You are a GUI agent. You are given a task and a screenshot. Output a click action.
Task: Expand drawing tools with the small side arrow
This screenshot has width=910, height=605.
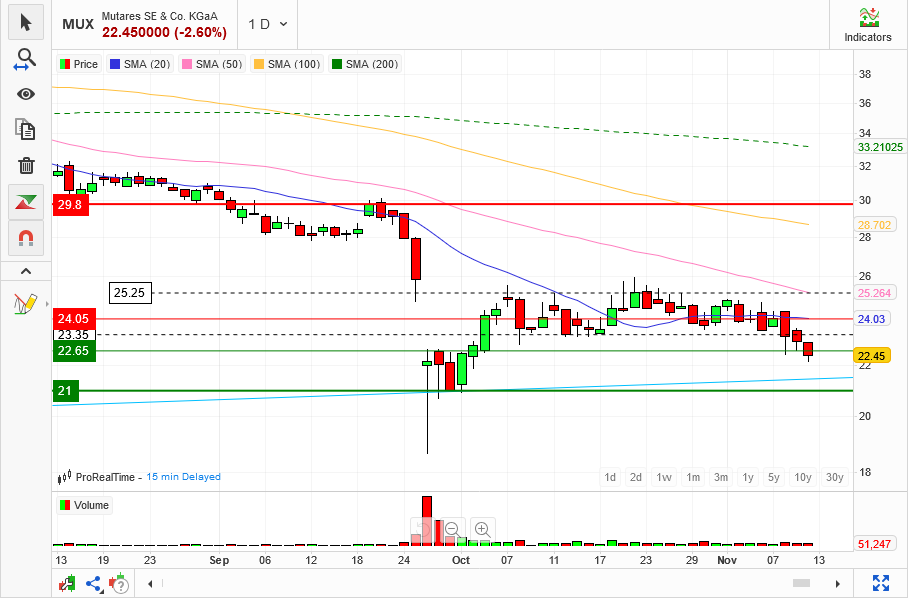pos(47,304)
